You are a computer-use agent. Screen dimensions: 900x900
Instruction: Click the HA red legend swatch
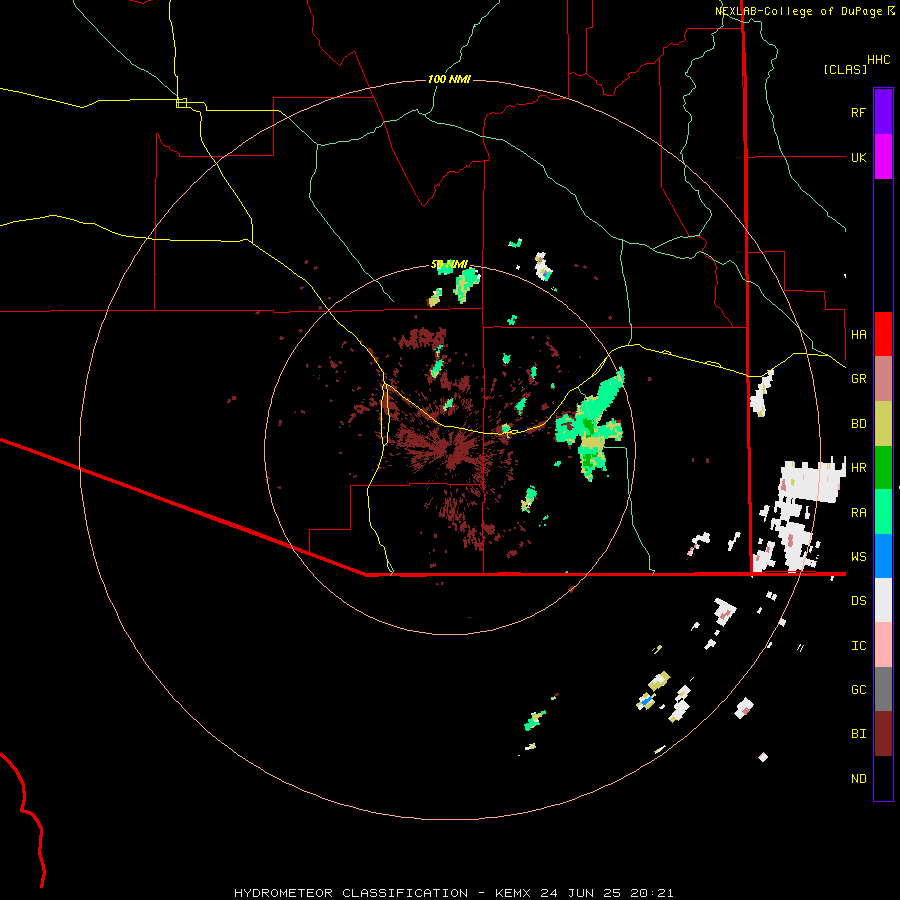883,334
